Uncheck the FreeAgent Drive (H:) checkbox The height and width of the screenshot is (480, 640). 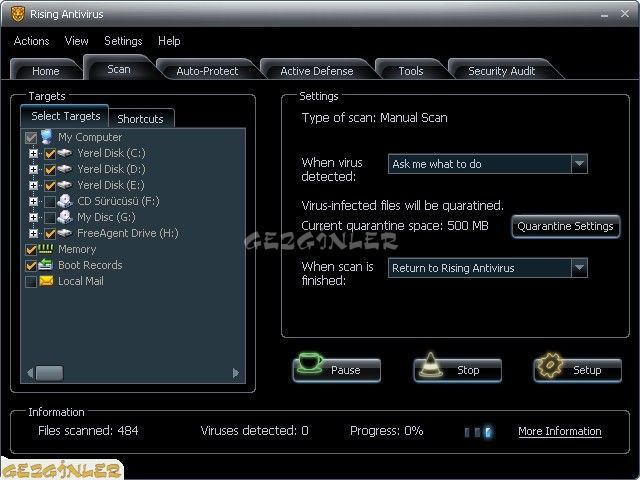coord(50,234)
